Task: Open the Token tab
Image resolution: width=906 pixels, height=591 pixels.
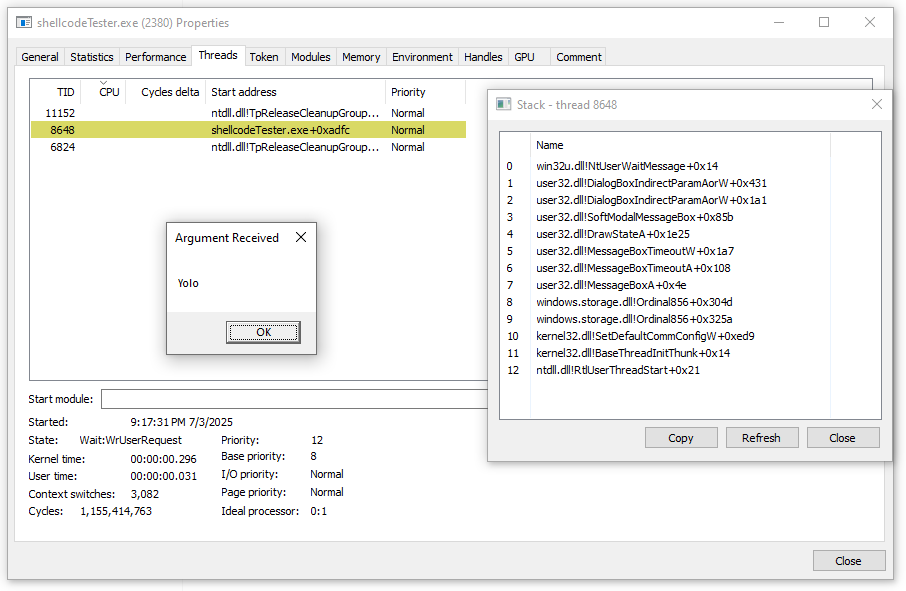Action: tap(264, 57)
